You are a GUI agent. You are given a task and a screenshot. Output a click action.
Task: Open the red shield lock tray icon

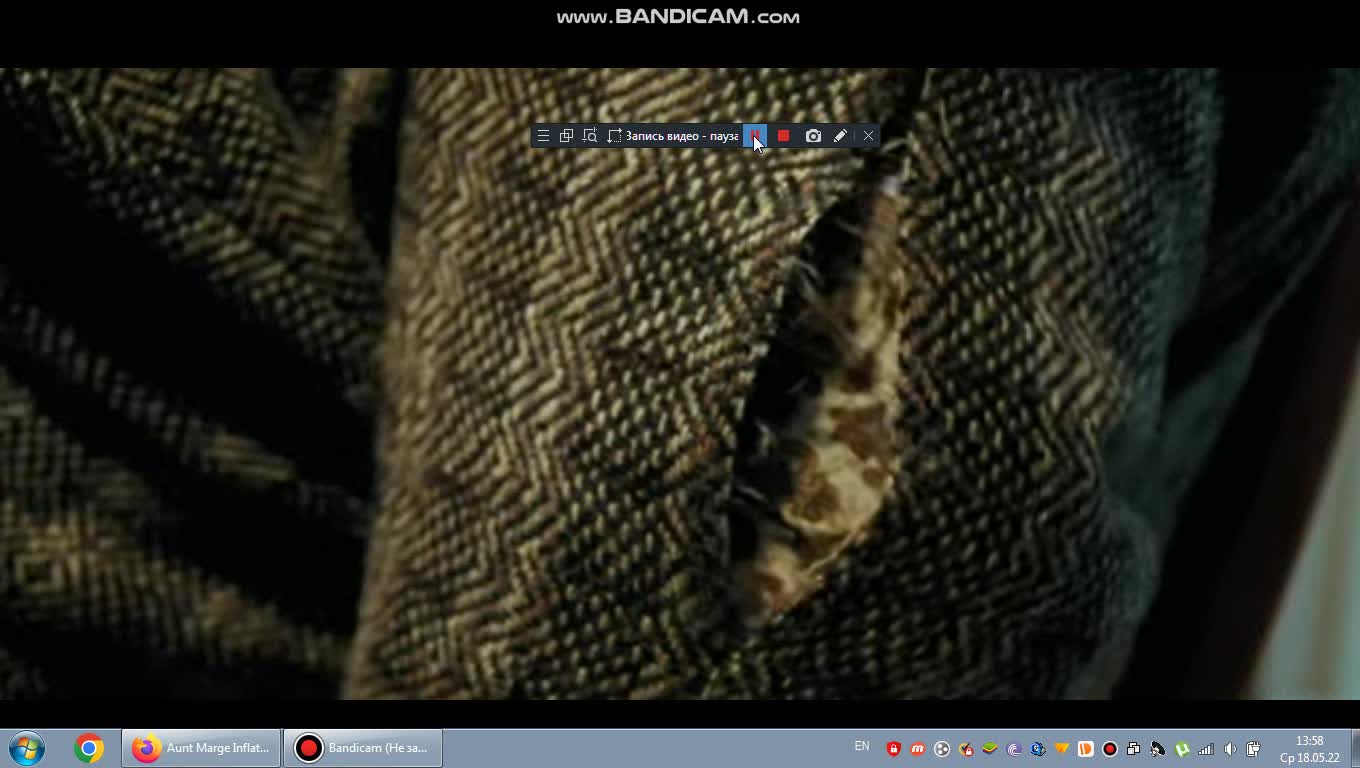(x=894, y=749)
